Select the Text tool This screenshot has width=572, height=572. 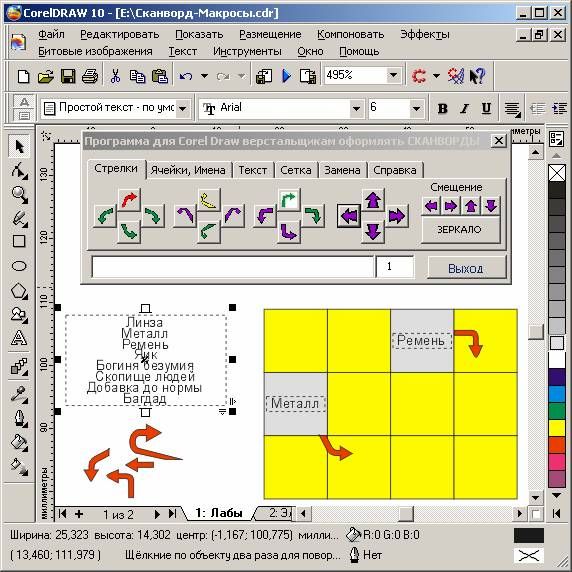click(19, 337)
